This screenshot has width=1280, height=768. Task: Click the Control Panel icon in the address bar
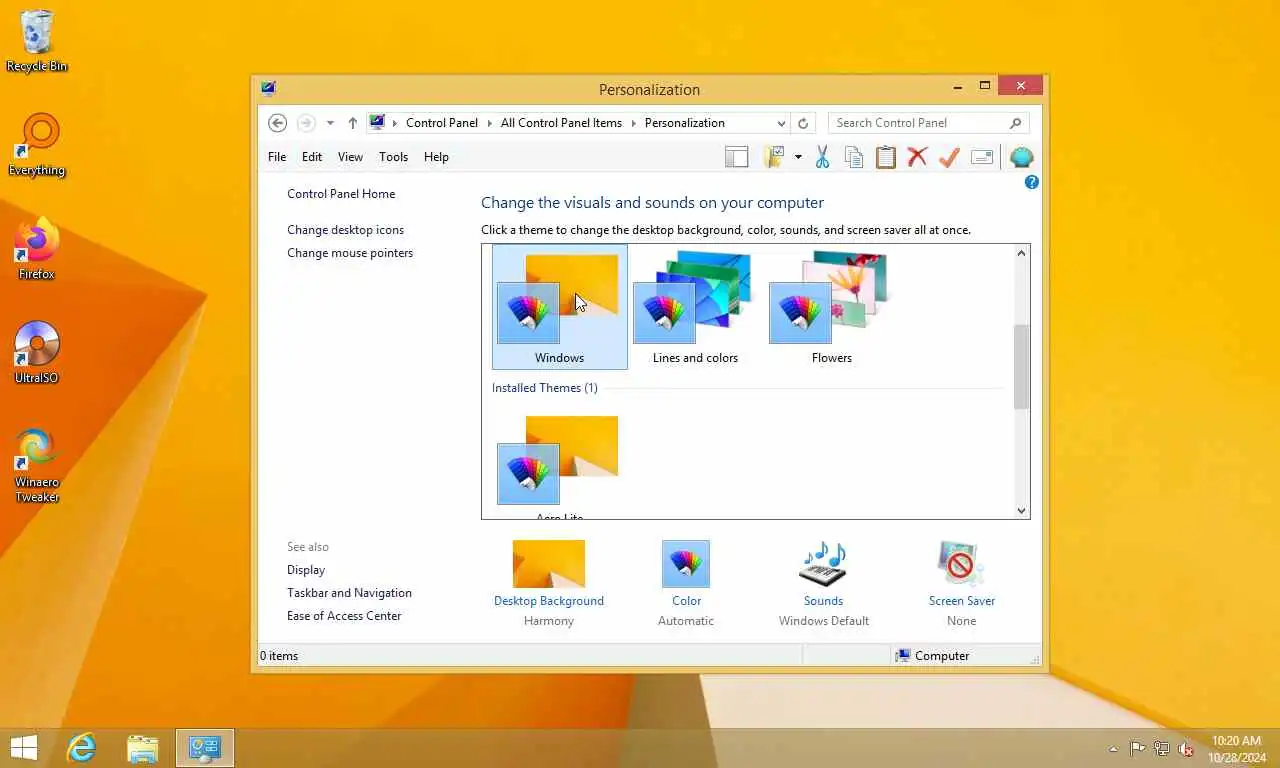pyautogui.click(x=377, y=122)
